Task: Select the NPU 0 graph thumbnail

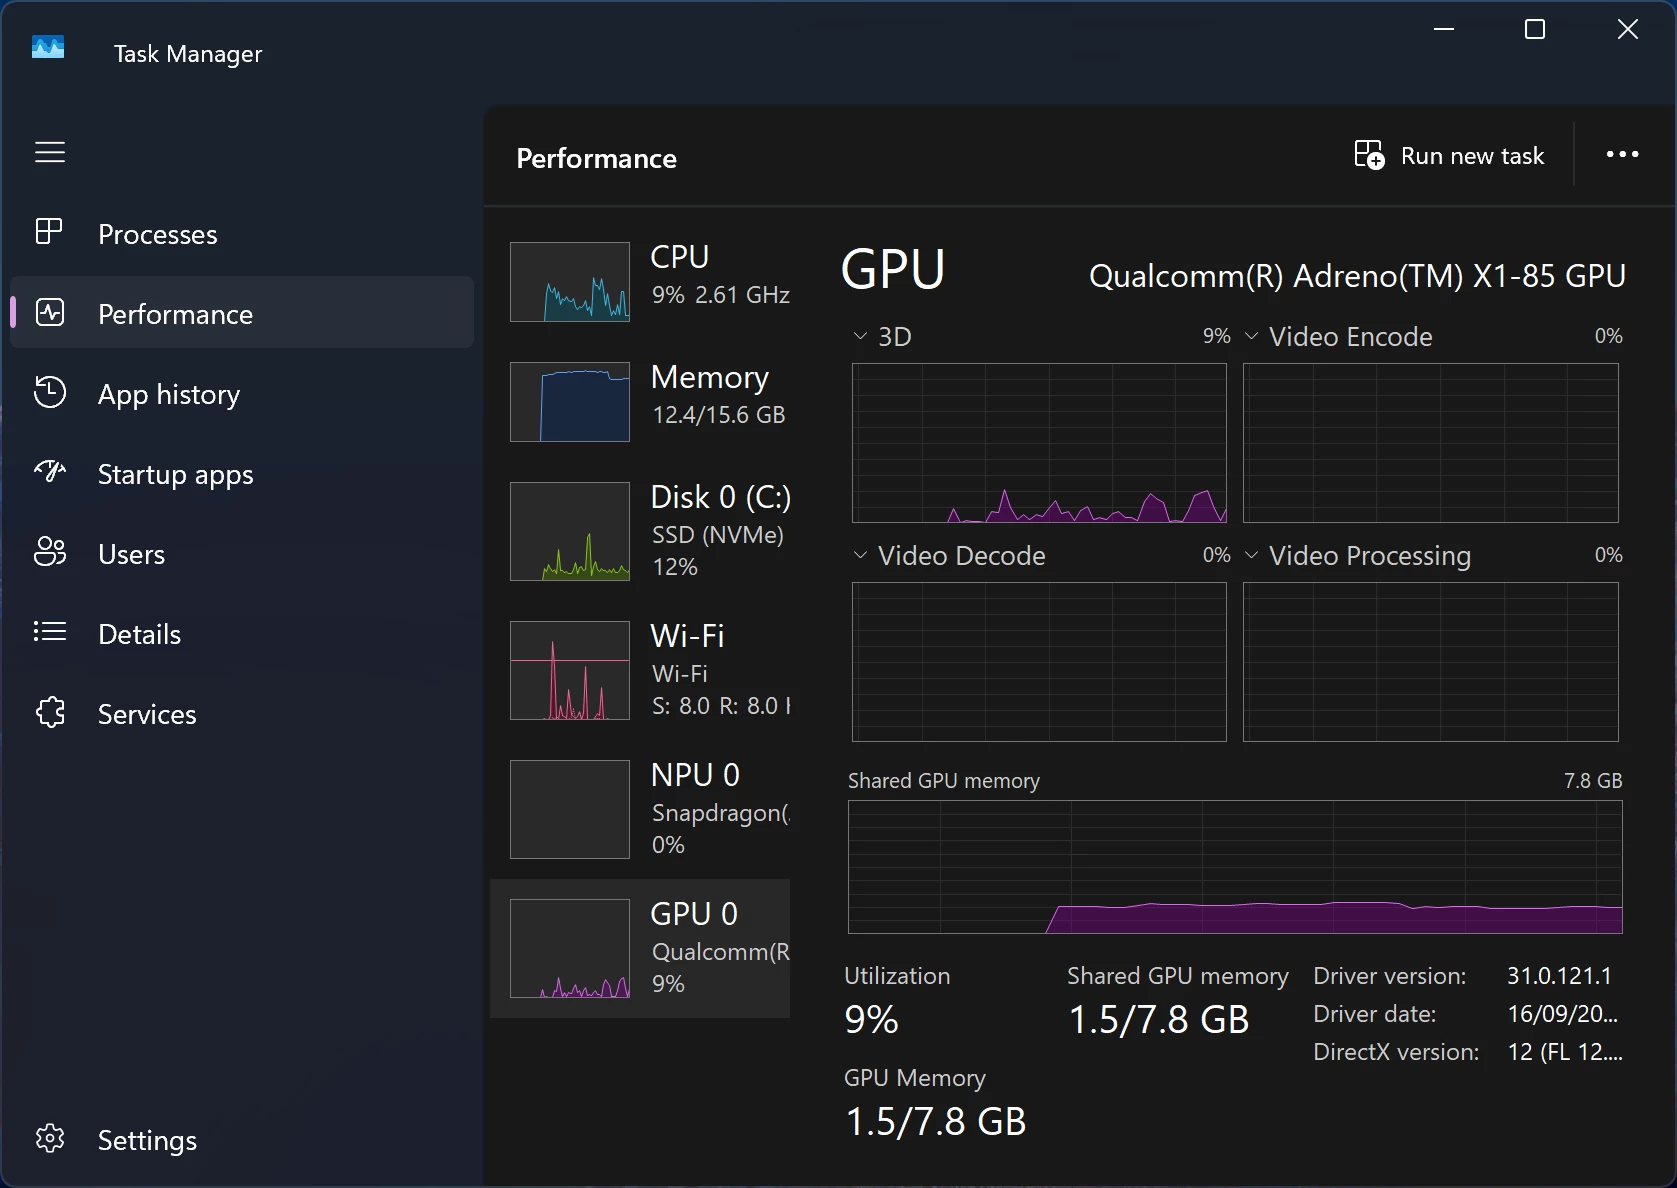Action: pos(570,809)
